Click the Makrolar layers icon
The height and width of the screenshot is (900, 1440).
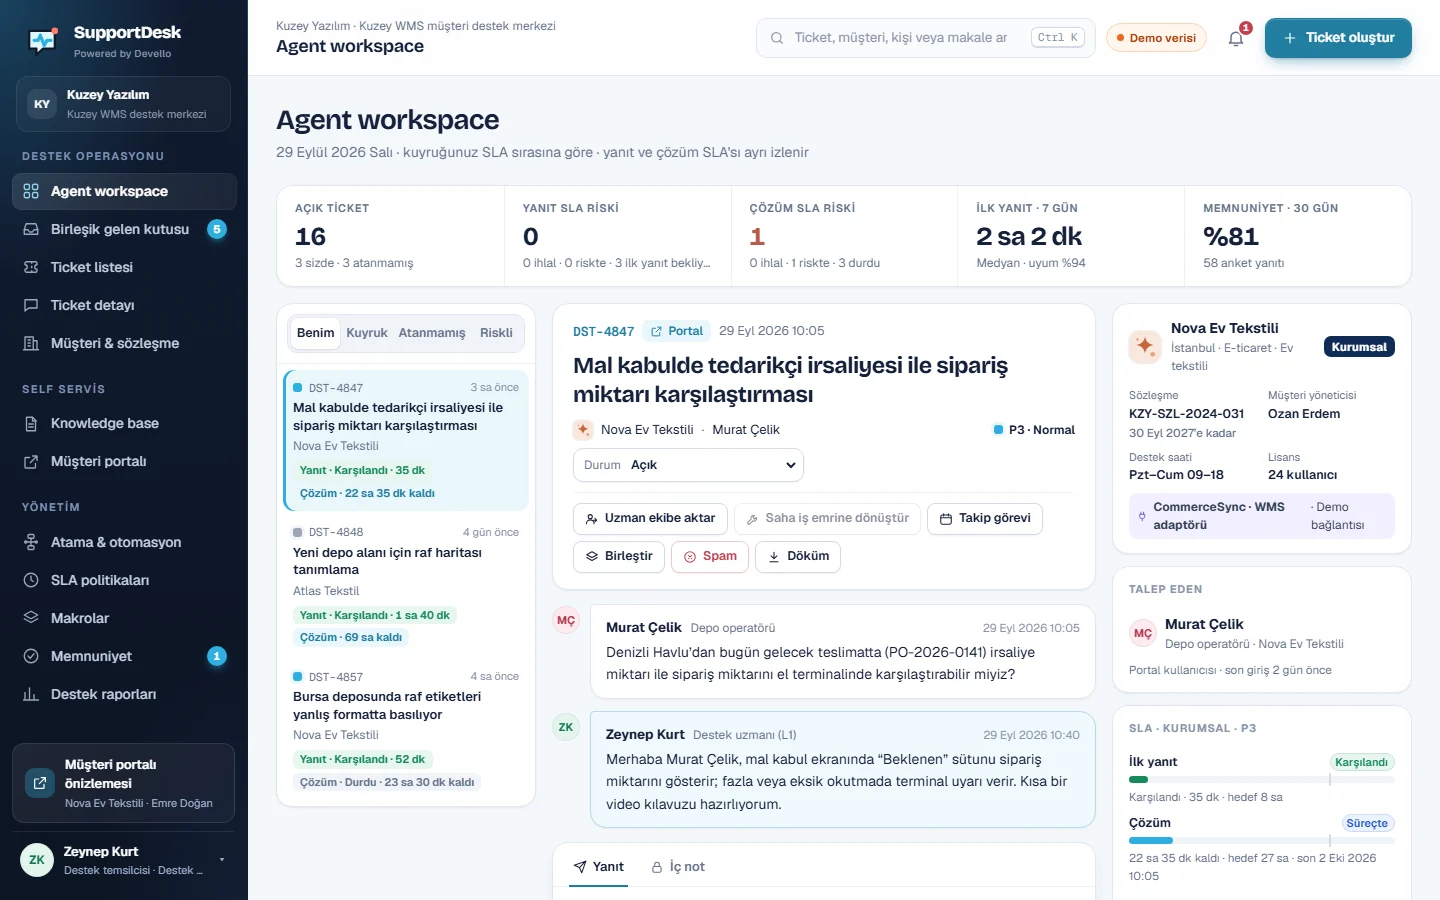pyautogui.click(x=31, y=618)
